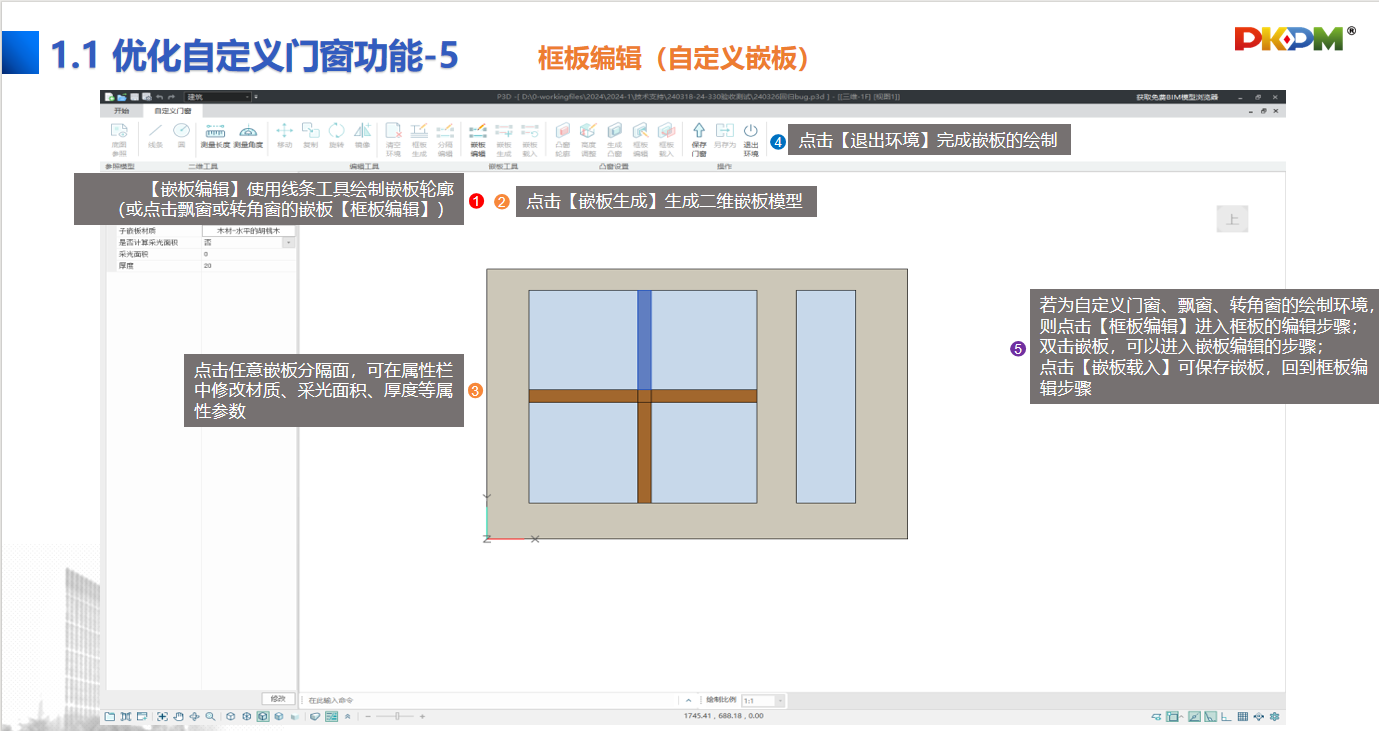The width and height of the screenshot is (1379, 731).
Task: Select the 自定义门窗 ribbon tab
Action: tap(172, 110)
